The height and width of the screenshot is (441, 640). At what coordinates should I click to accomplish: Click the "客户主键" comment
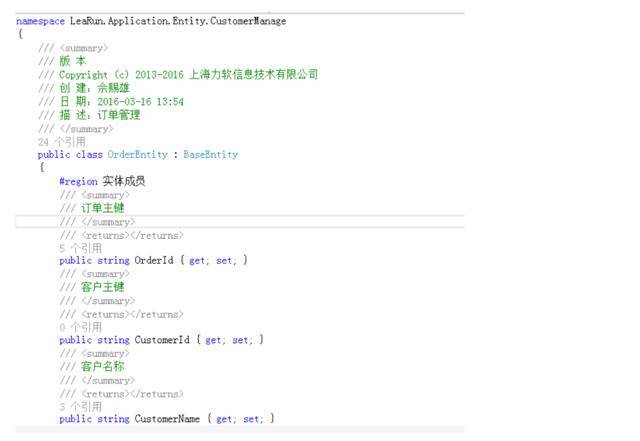[x=102, y=287]
